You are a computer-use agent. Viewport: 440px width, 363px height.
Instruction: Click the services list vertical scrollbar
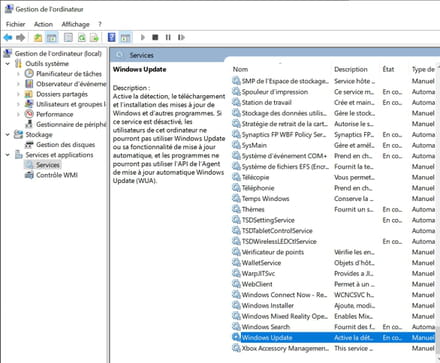click(x=438, y=340)
